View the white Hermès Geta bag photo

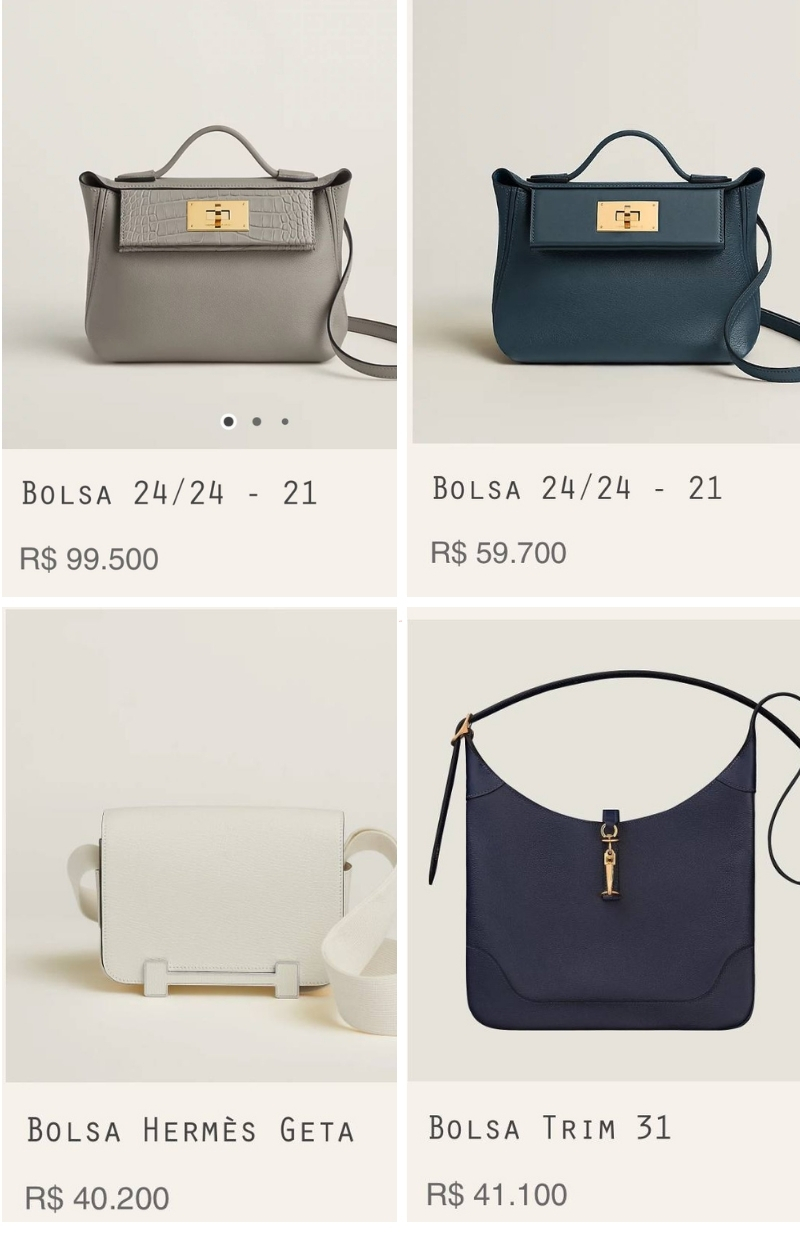(200, 846)
